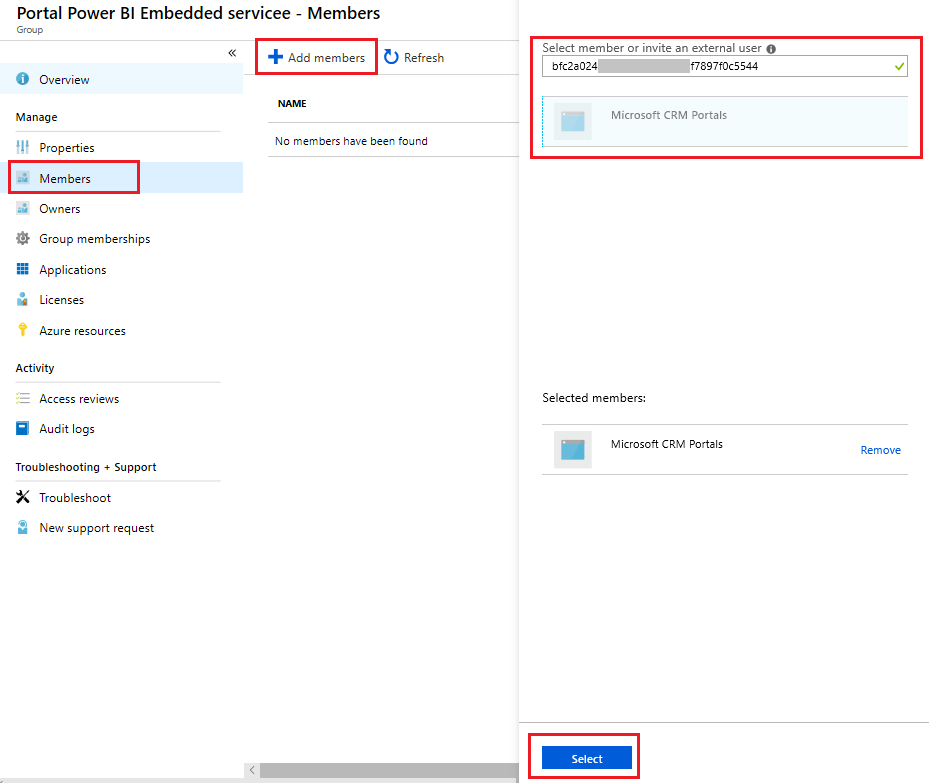Open Properties in Manage section

[x=121, y=147]
